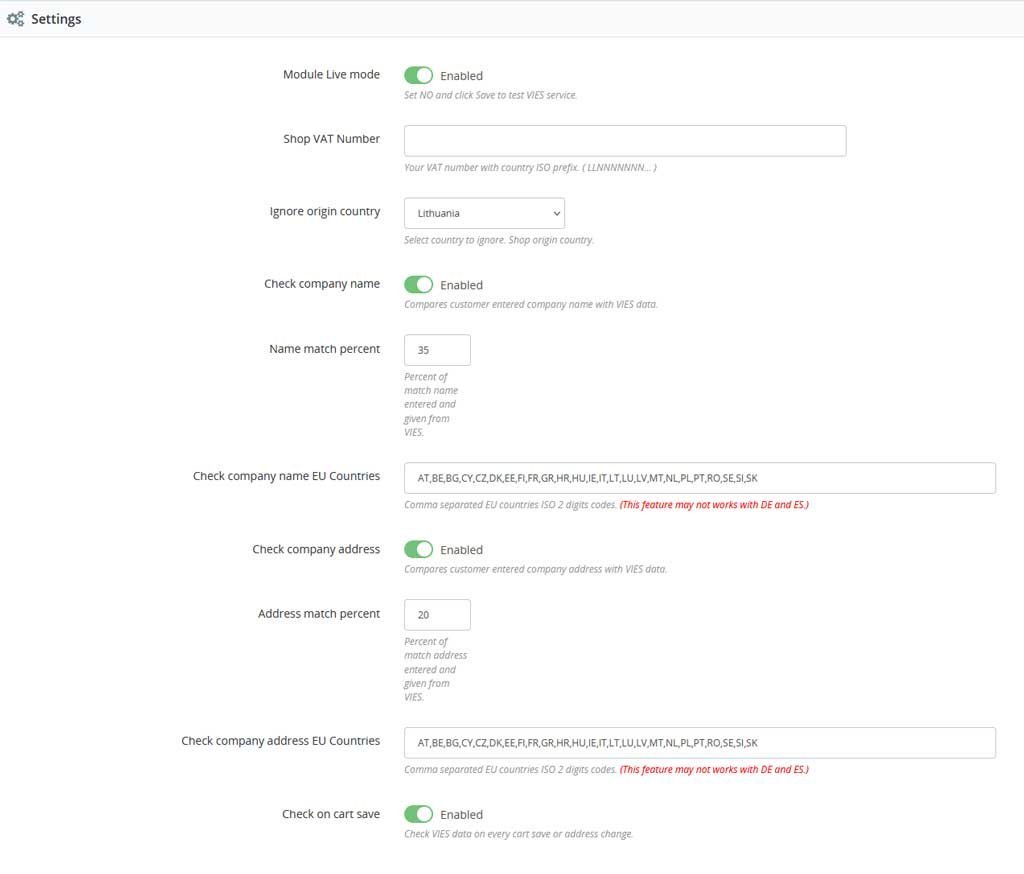This screenshot has height=874, width=1024.
Task: Toggle the Module Live mode switch
Action: [418, 76]
